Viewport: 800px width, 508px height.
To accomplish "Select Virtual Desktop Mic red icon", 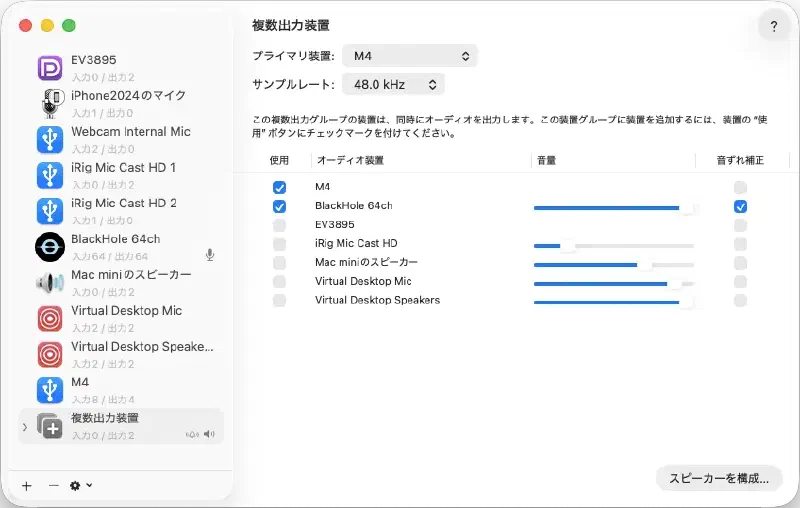I will click(49, 319).
